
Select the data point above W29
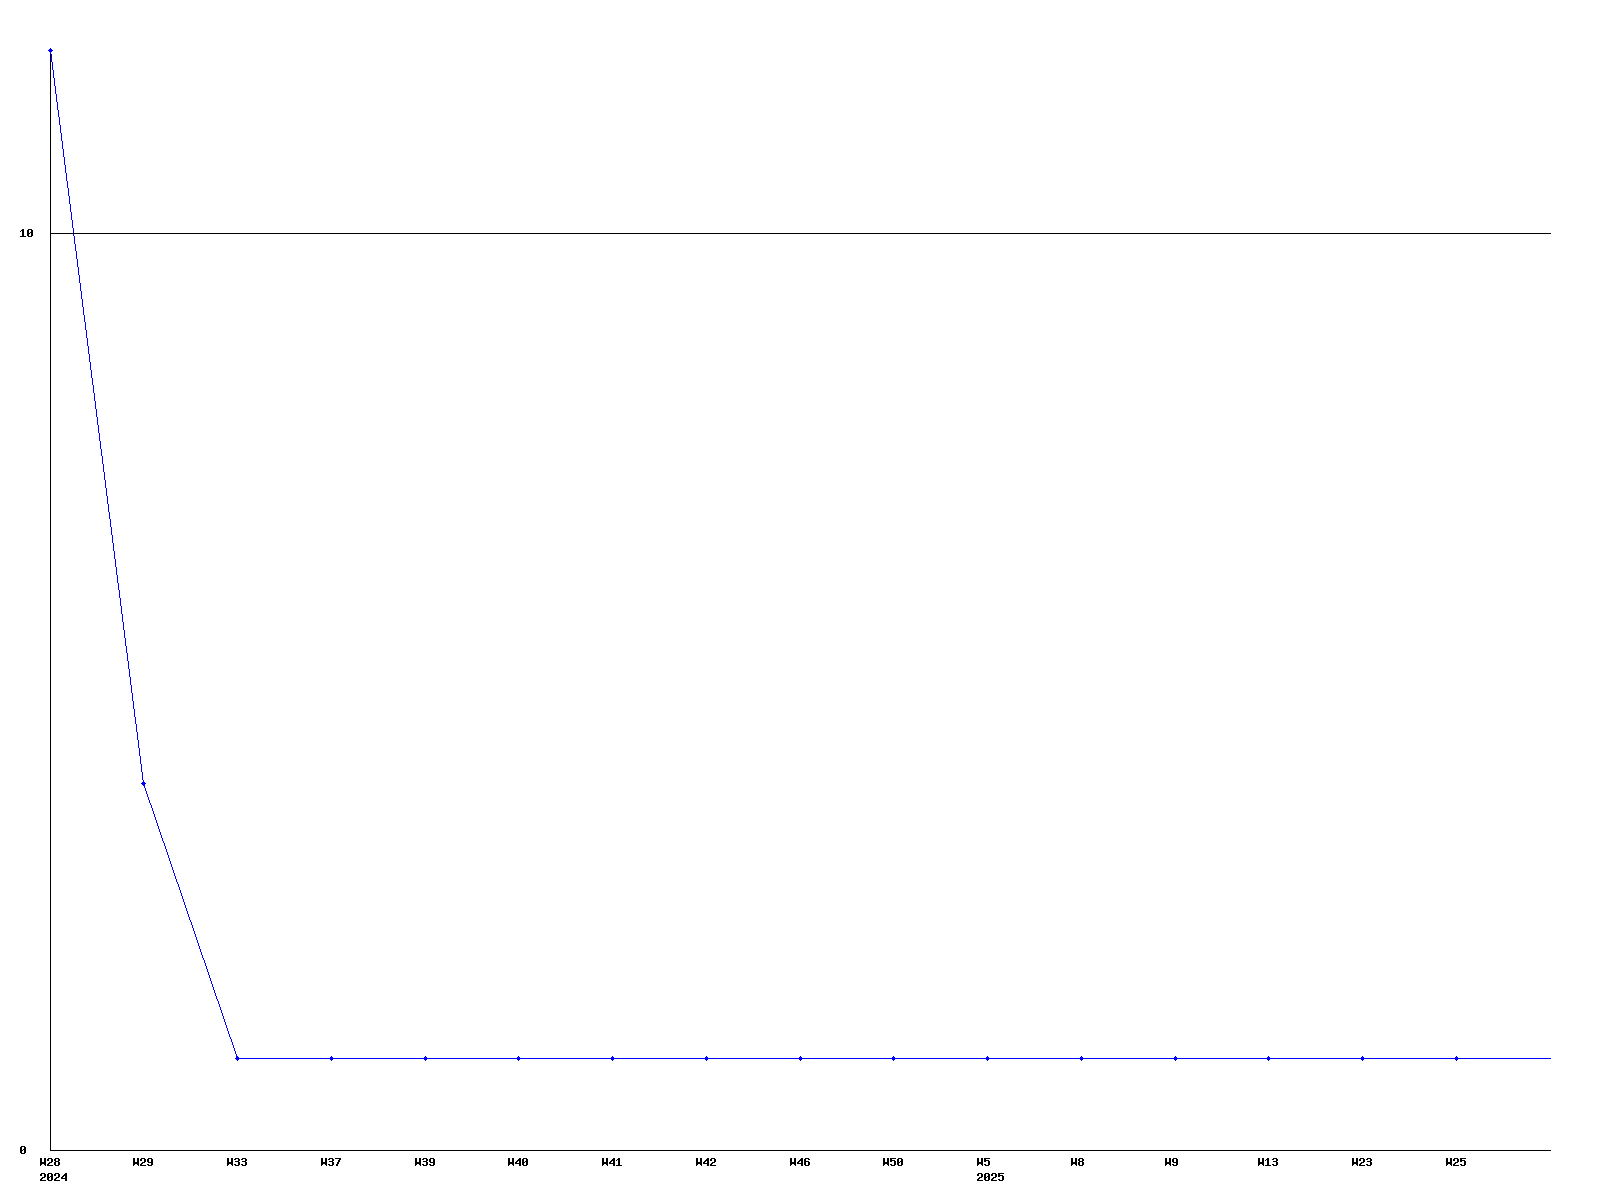[x=143, y=783]
